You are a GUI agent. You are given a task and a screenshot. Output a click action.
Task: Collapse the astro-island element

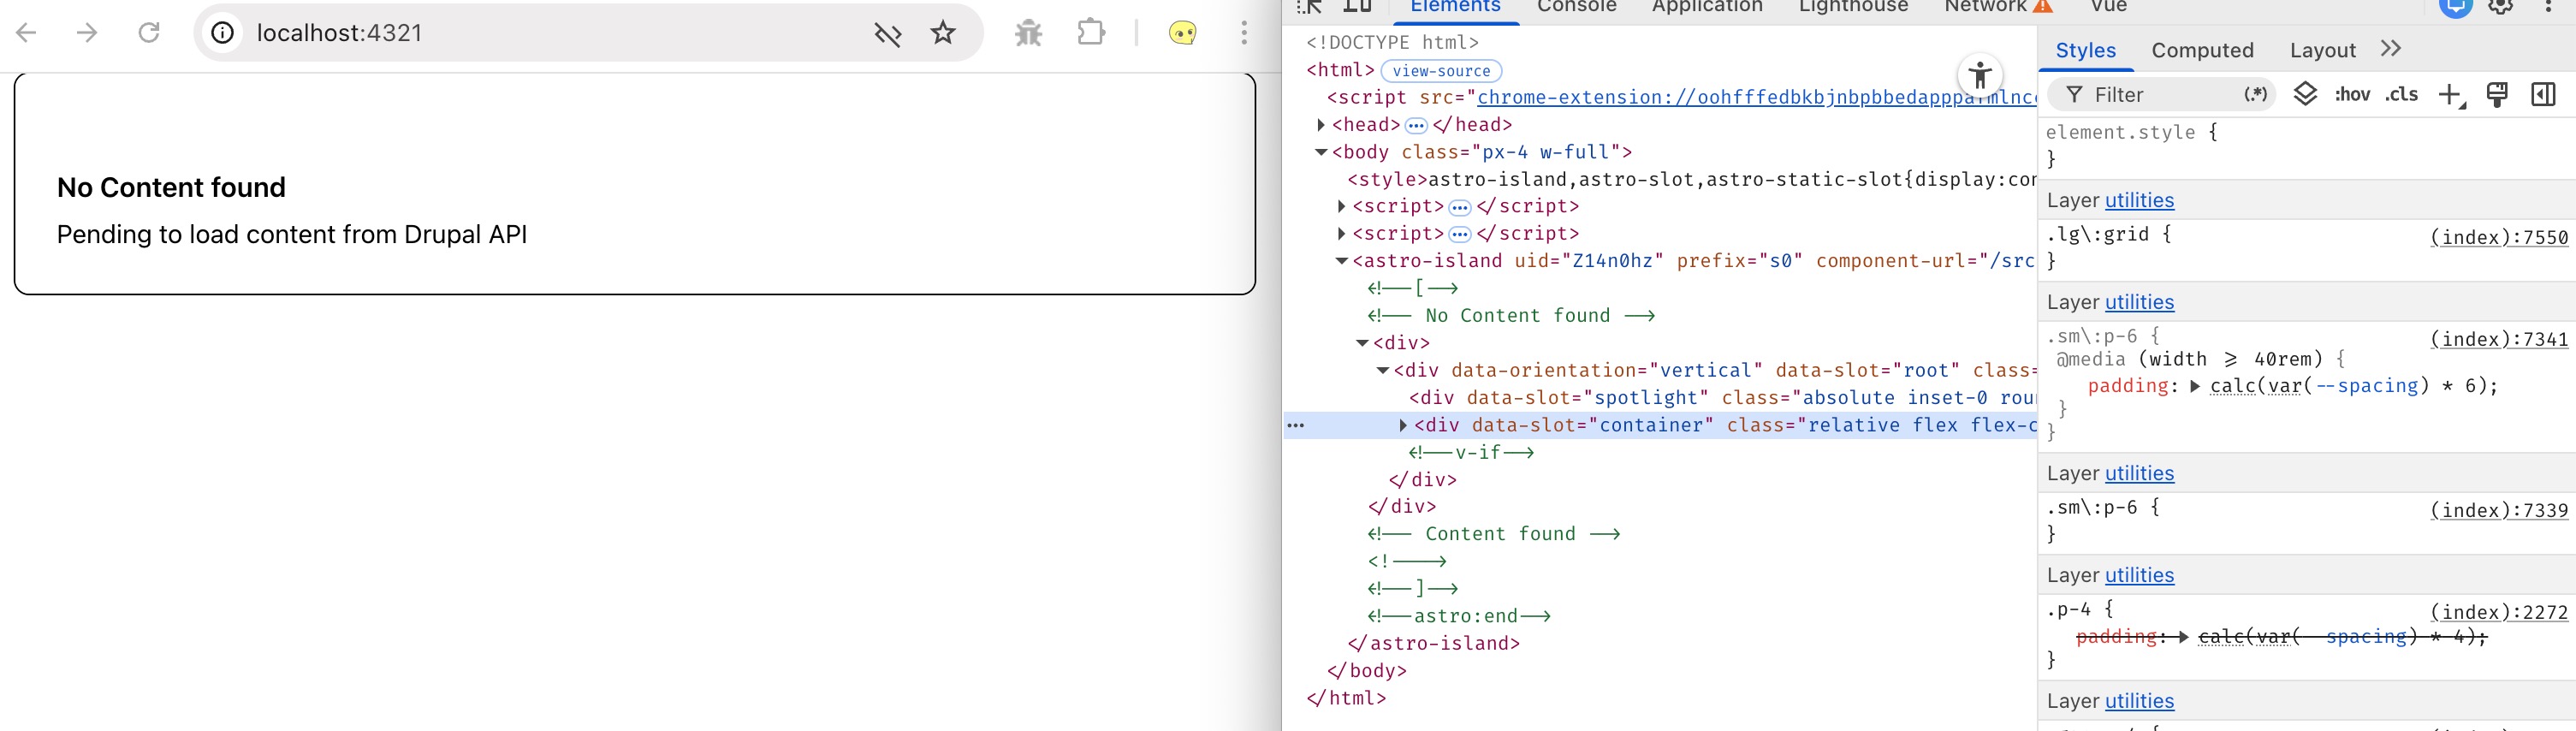[x=1342, y=261]
